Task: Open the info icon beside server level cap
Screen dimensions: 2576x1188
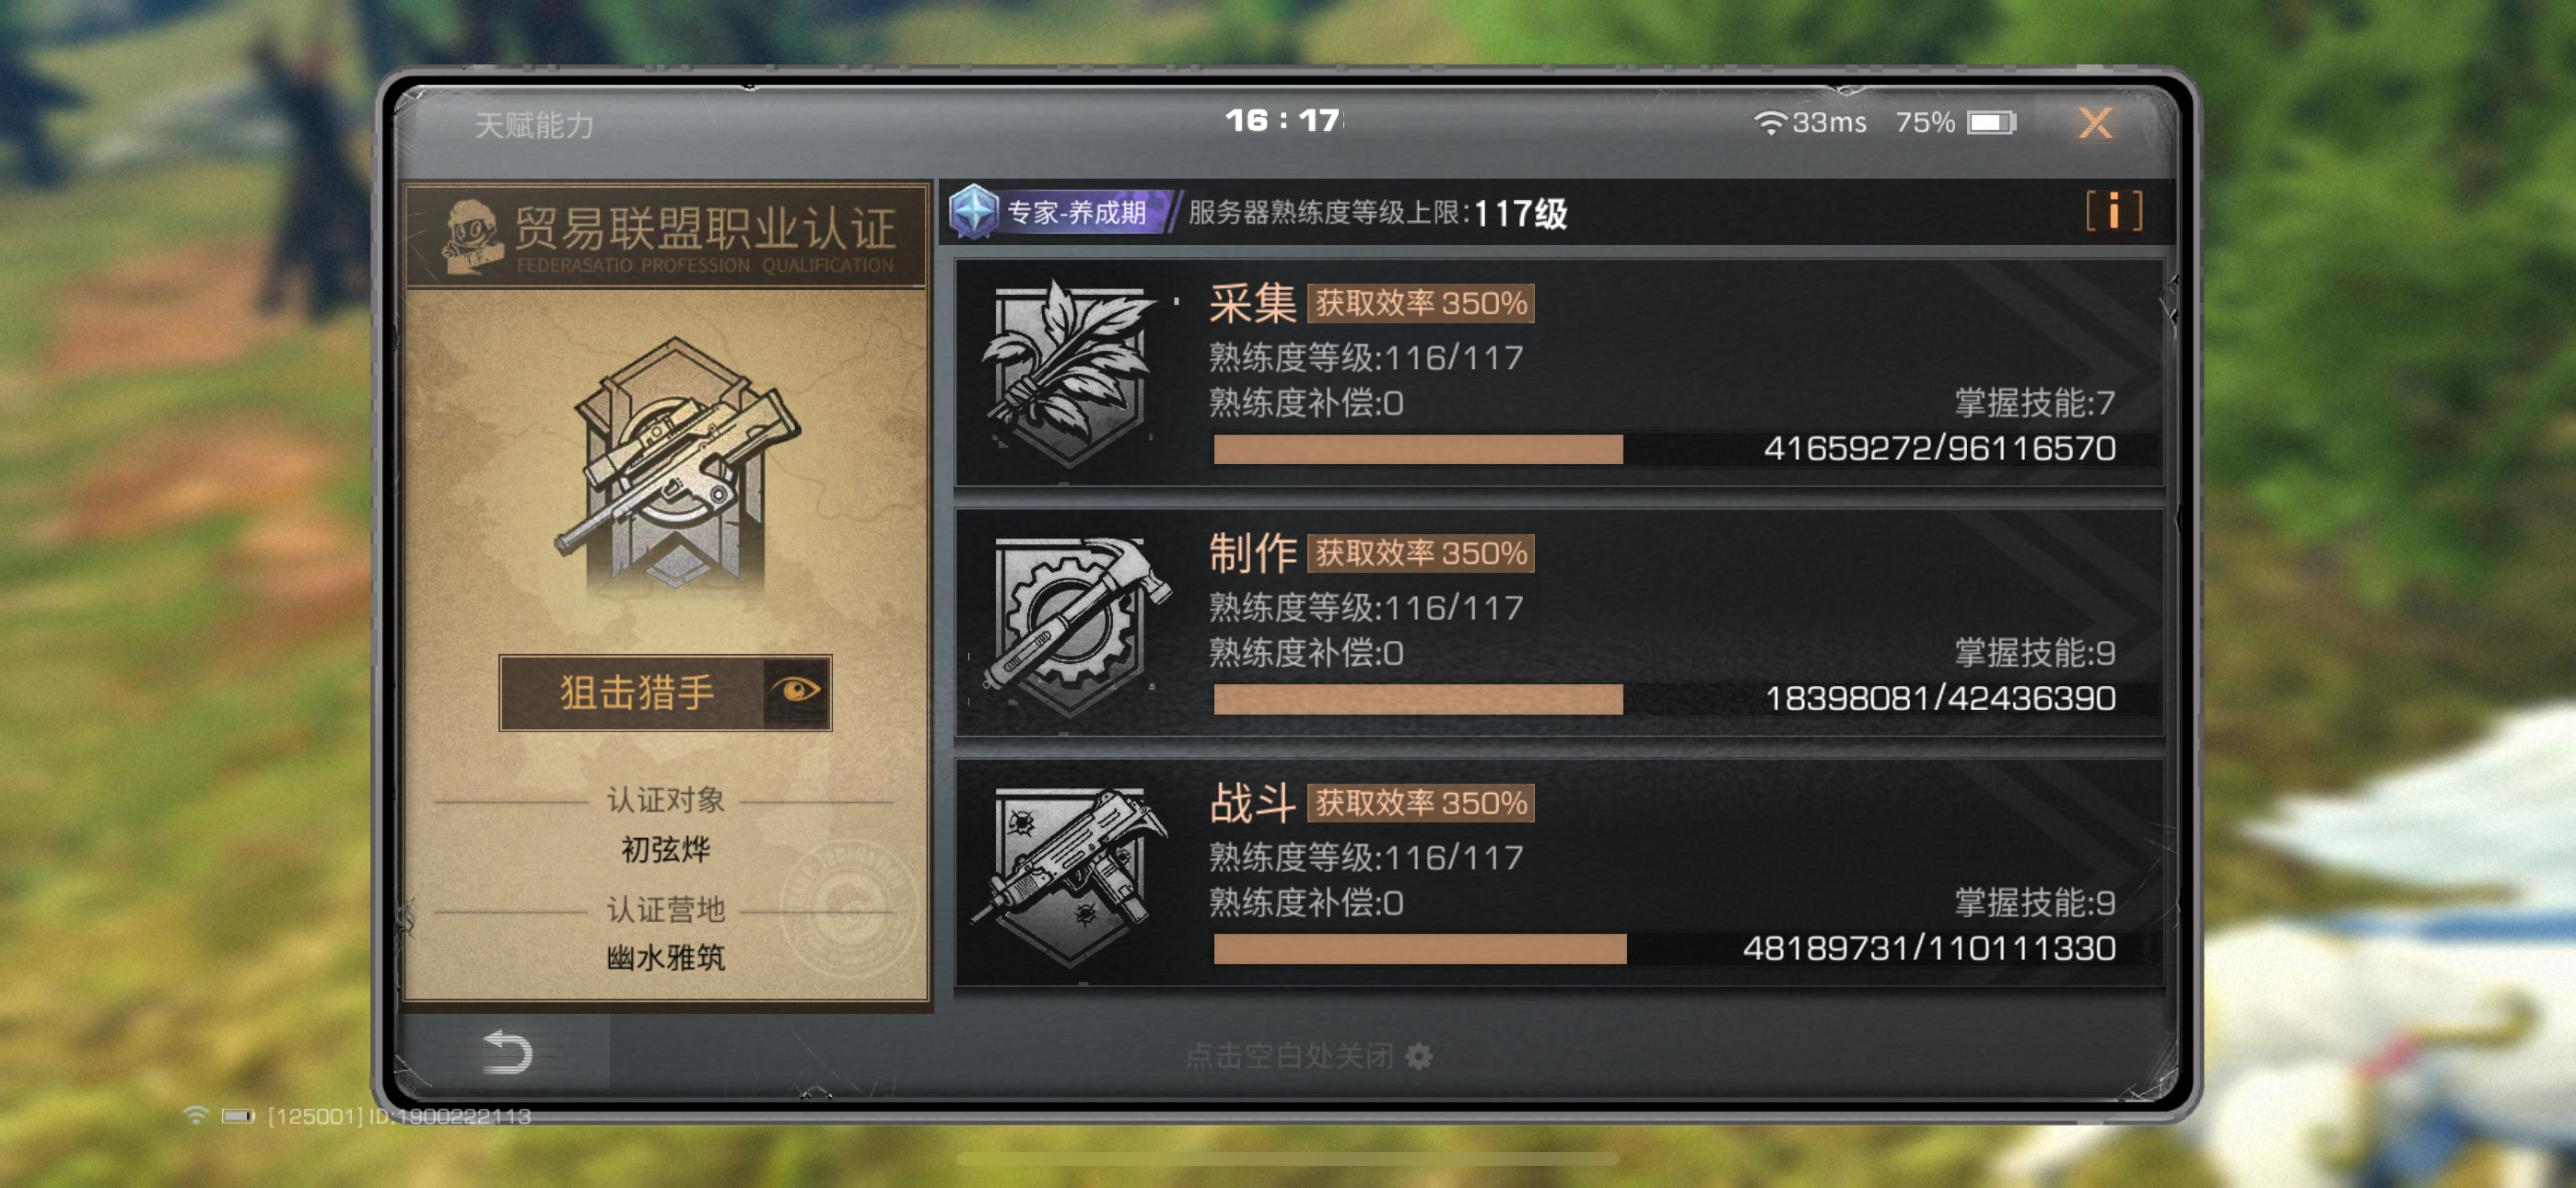Action: pos(2114,211)
